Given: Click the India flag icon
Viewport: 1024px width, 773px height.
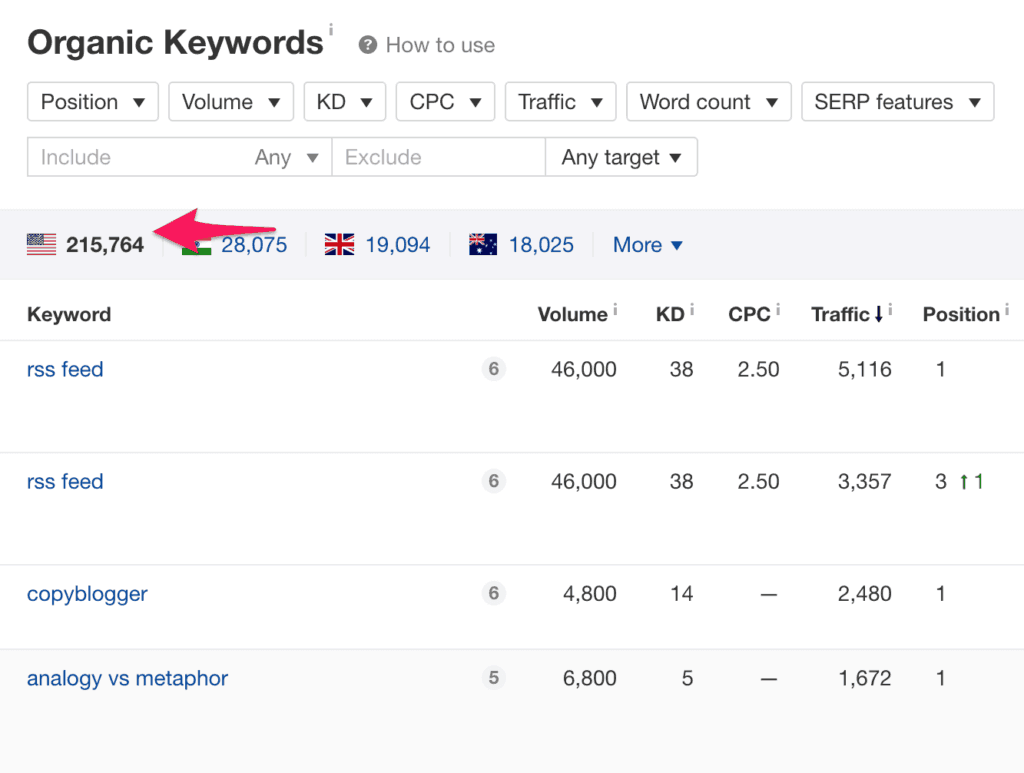Looking at the screenshot, I should [x=196, y=244].
